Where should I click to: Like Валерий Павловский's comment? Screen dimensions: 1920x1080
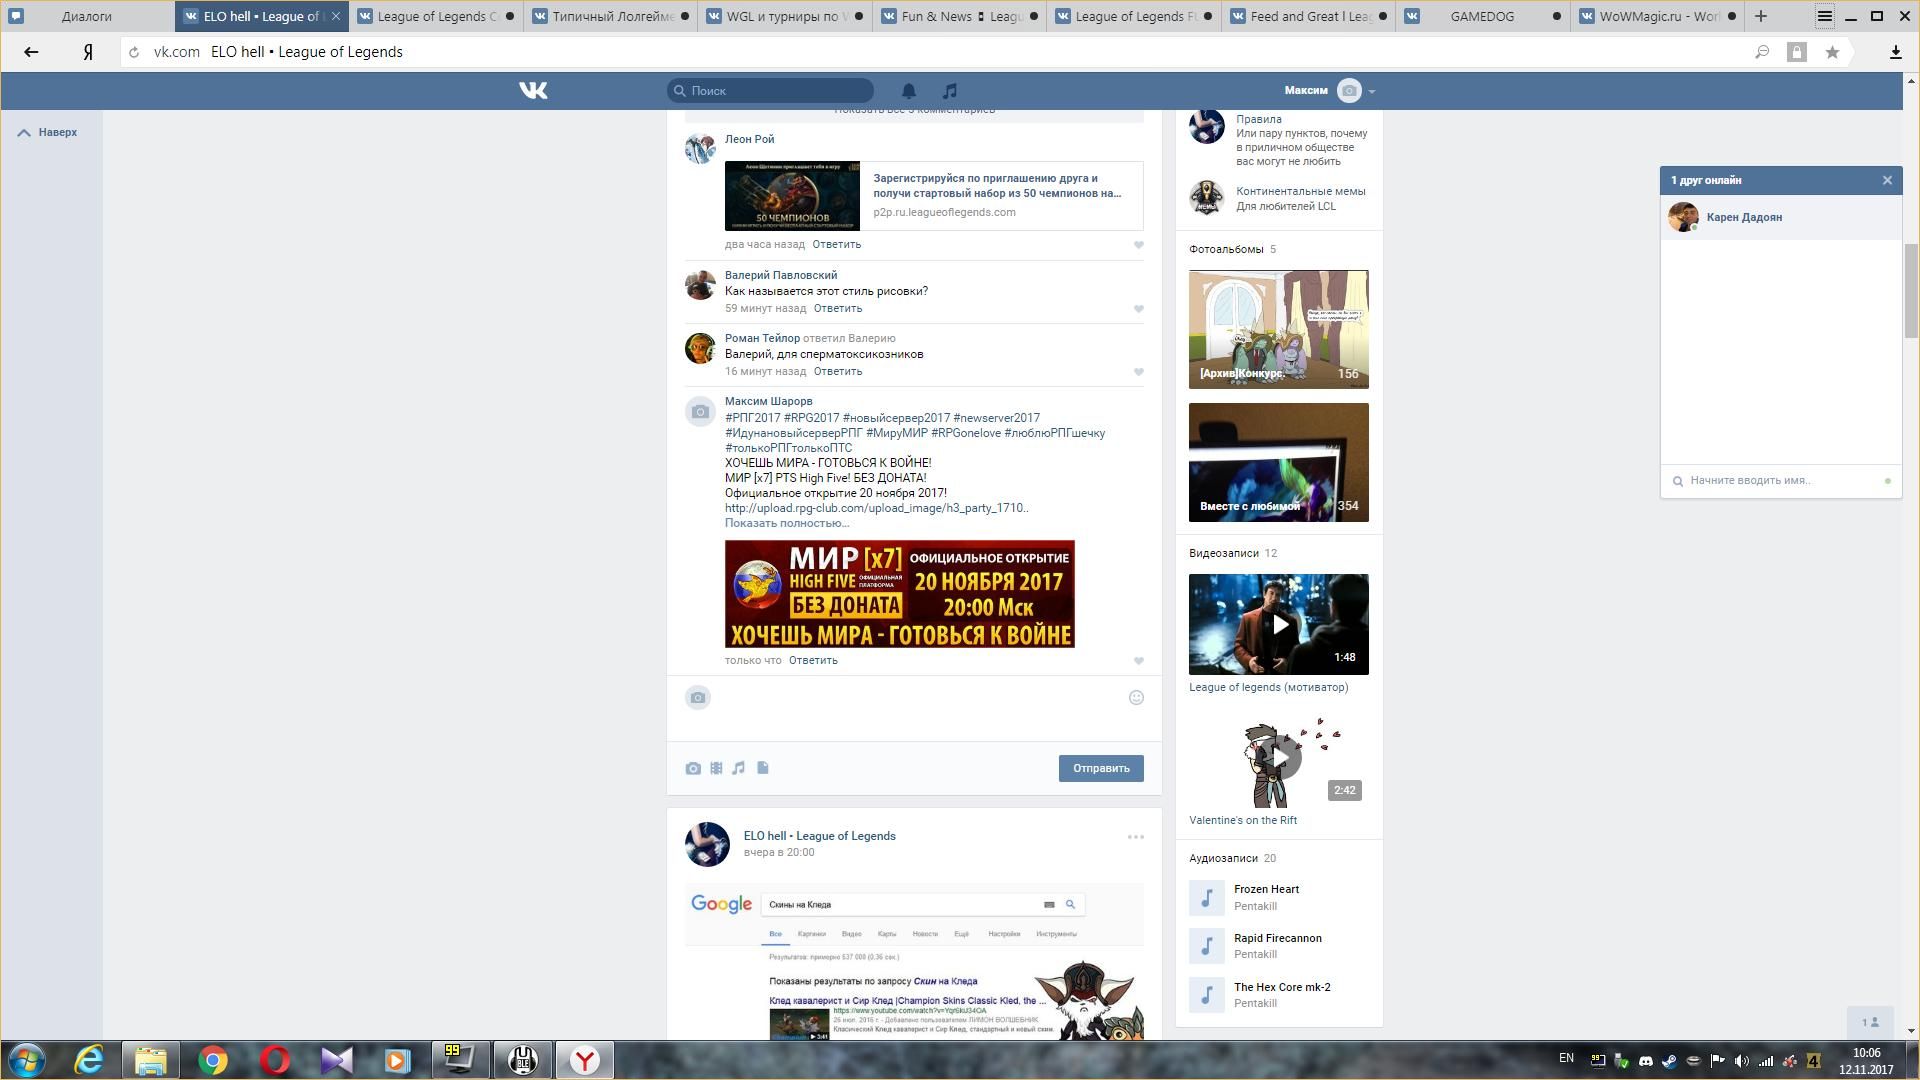(1138, 309)
